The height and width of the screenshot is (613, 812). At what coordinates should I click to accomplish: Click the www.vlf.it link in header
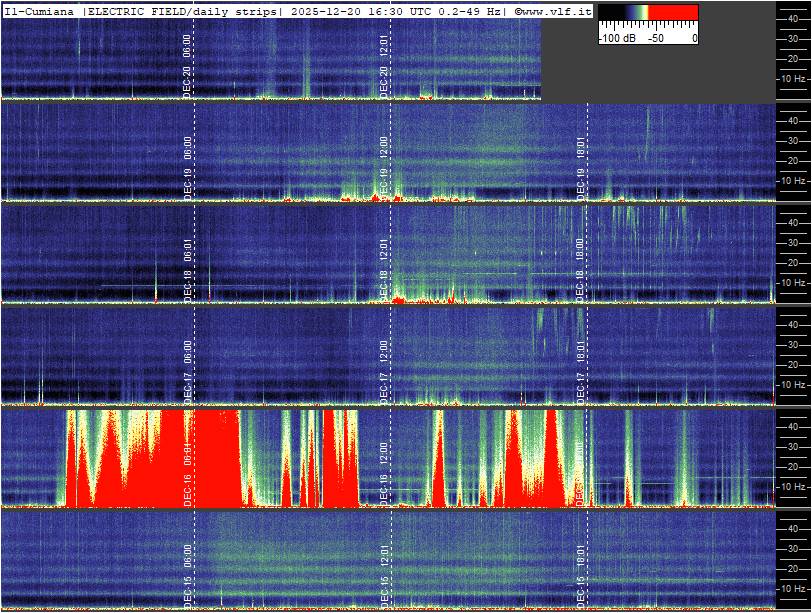[x=556, y=11]
